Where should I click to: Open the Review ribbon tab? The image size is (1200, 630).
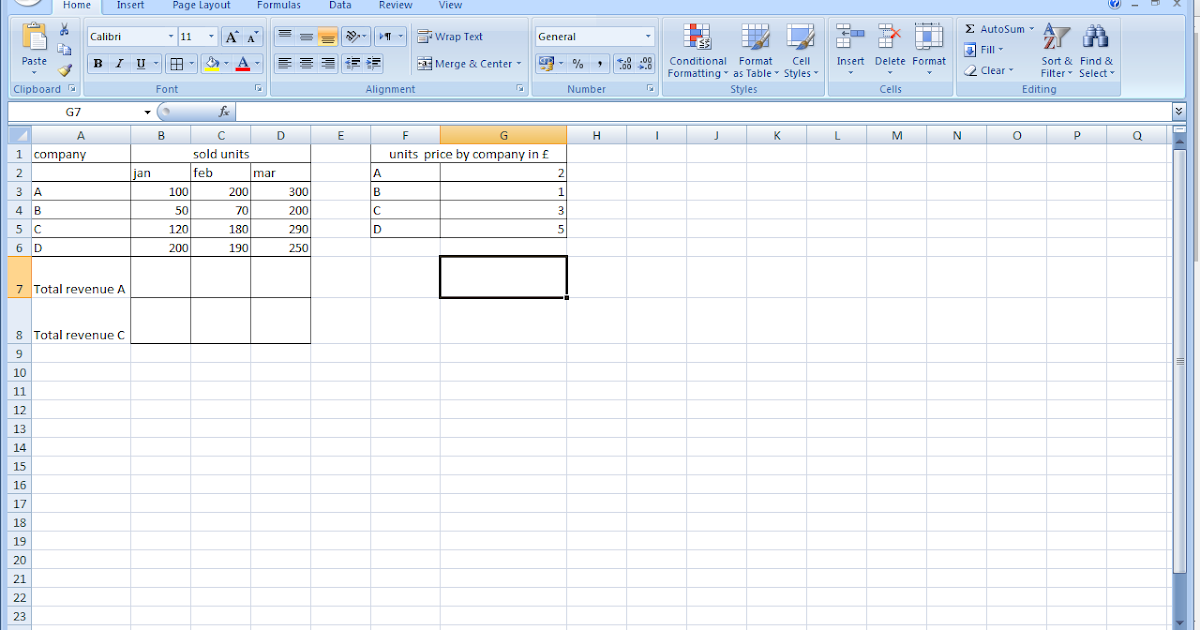click(395, 5)
